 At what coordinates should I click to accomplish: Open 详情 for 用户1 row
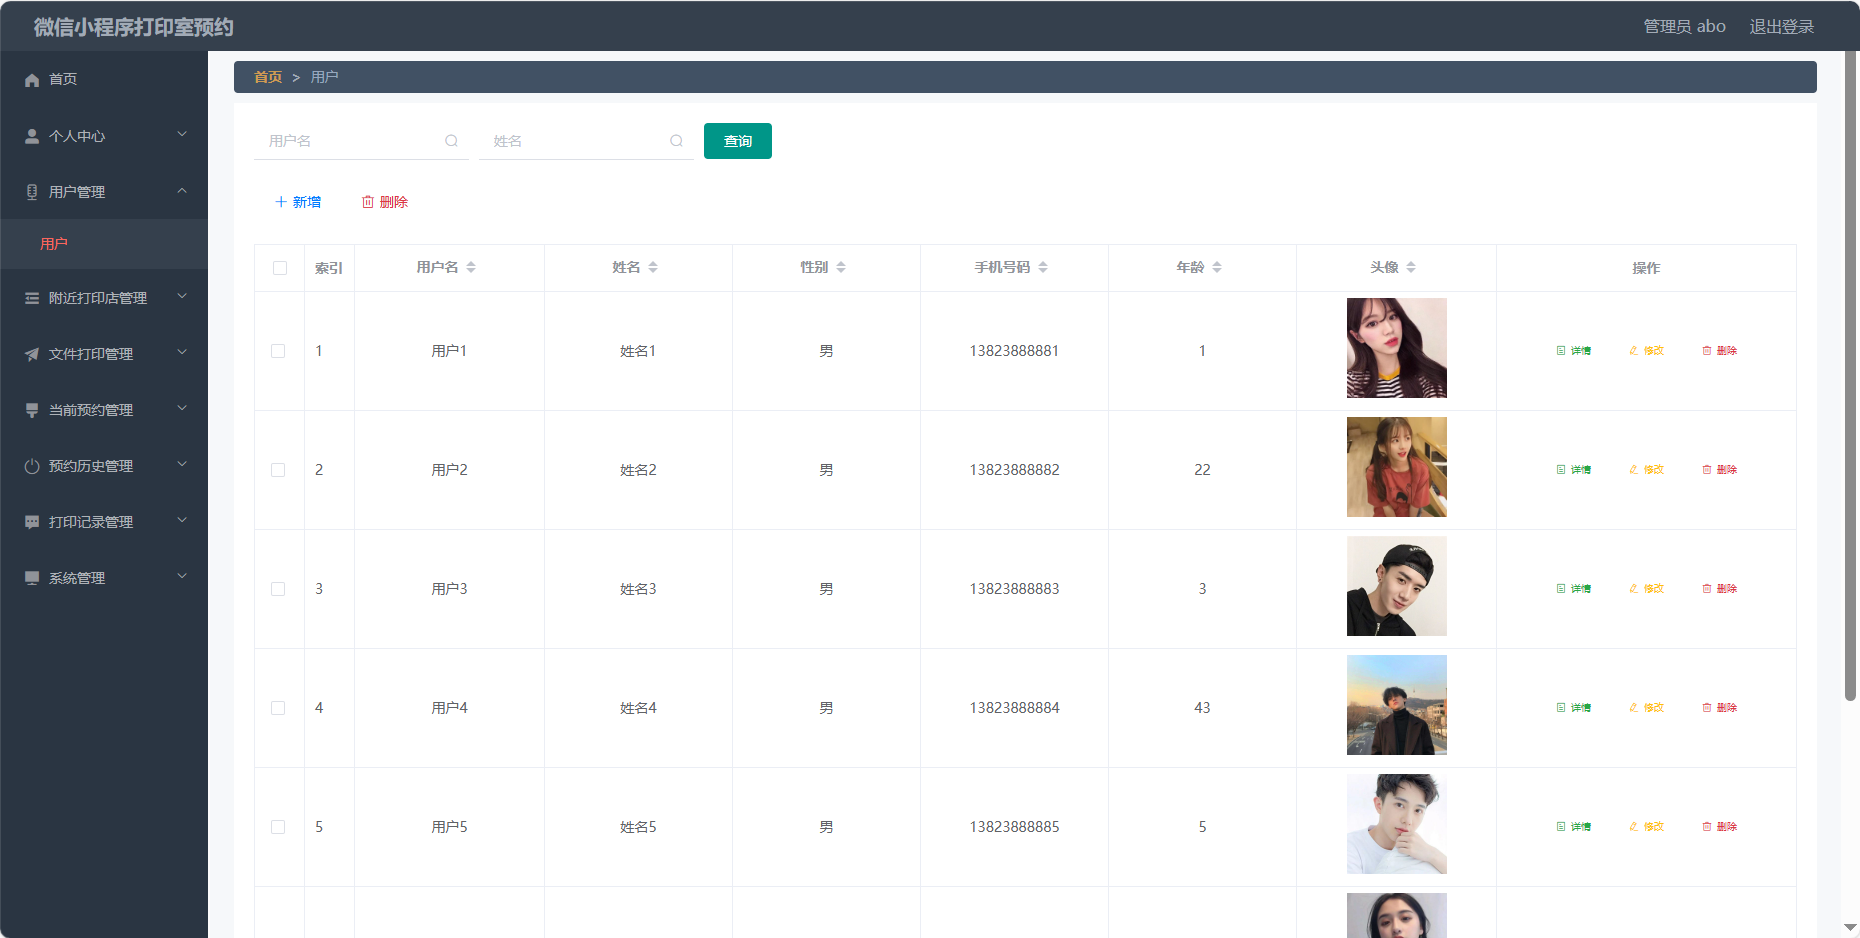tap(1574, 351)
